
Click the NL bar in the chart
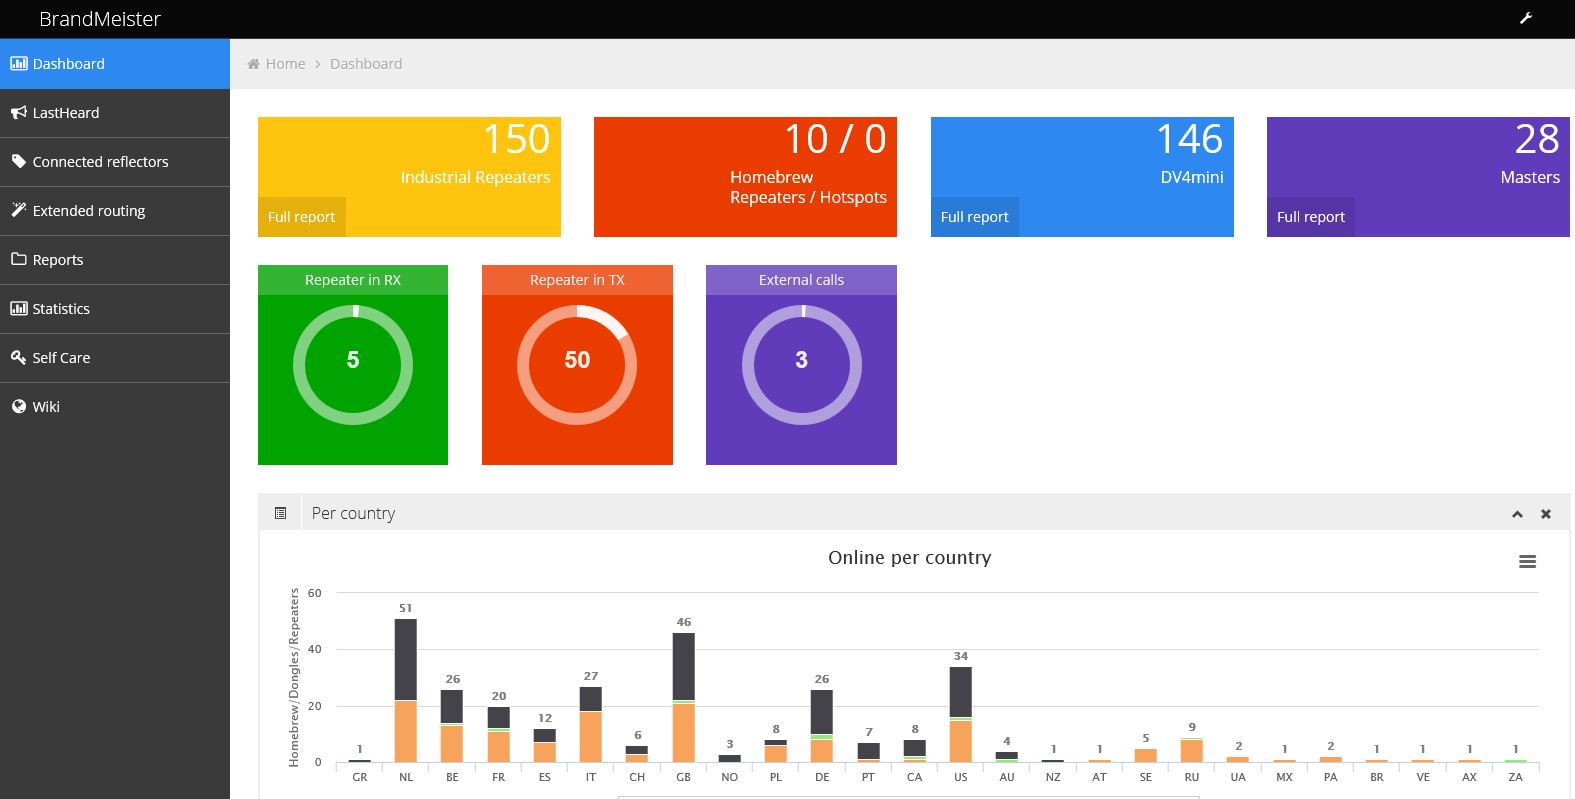[406, 691]
